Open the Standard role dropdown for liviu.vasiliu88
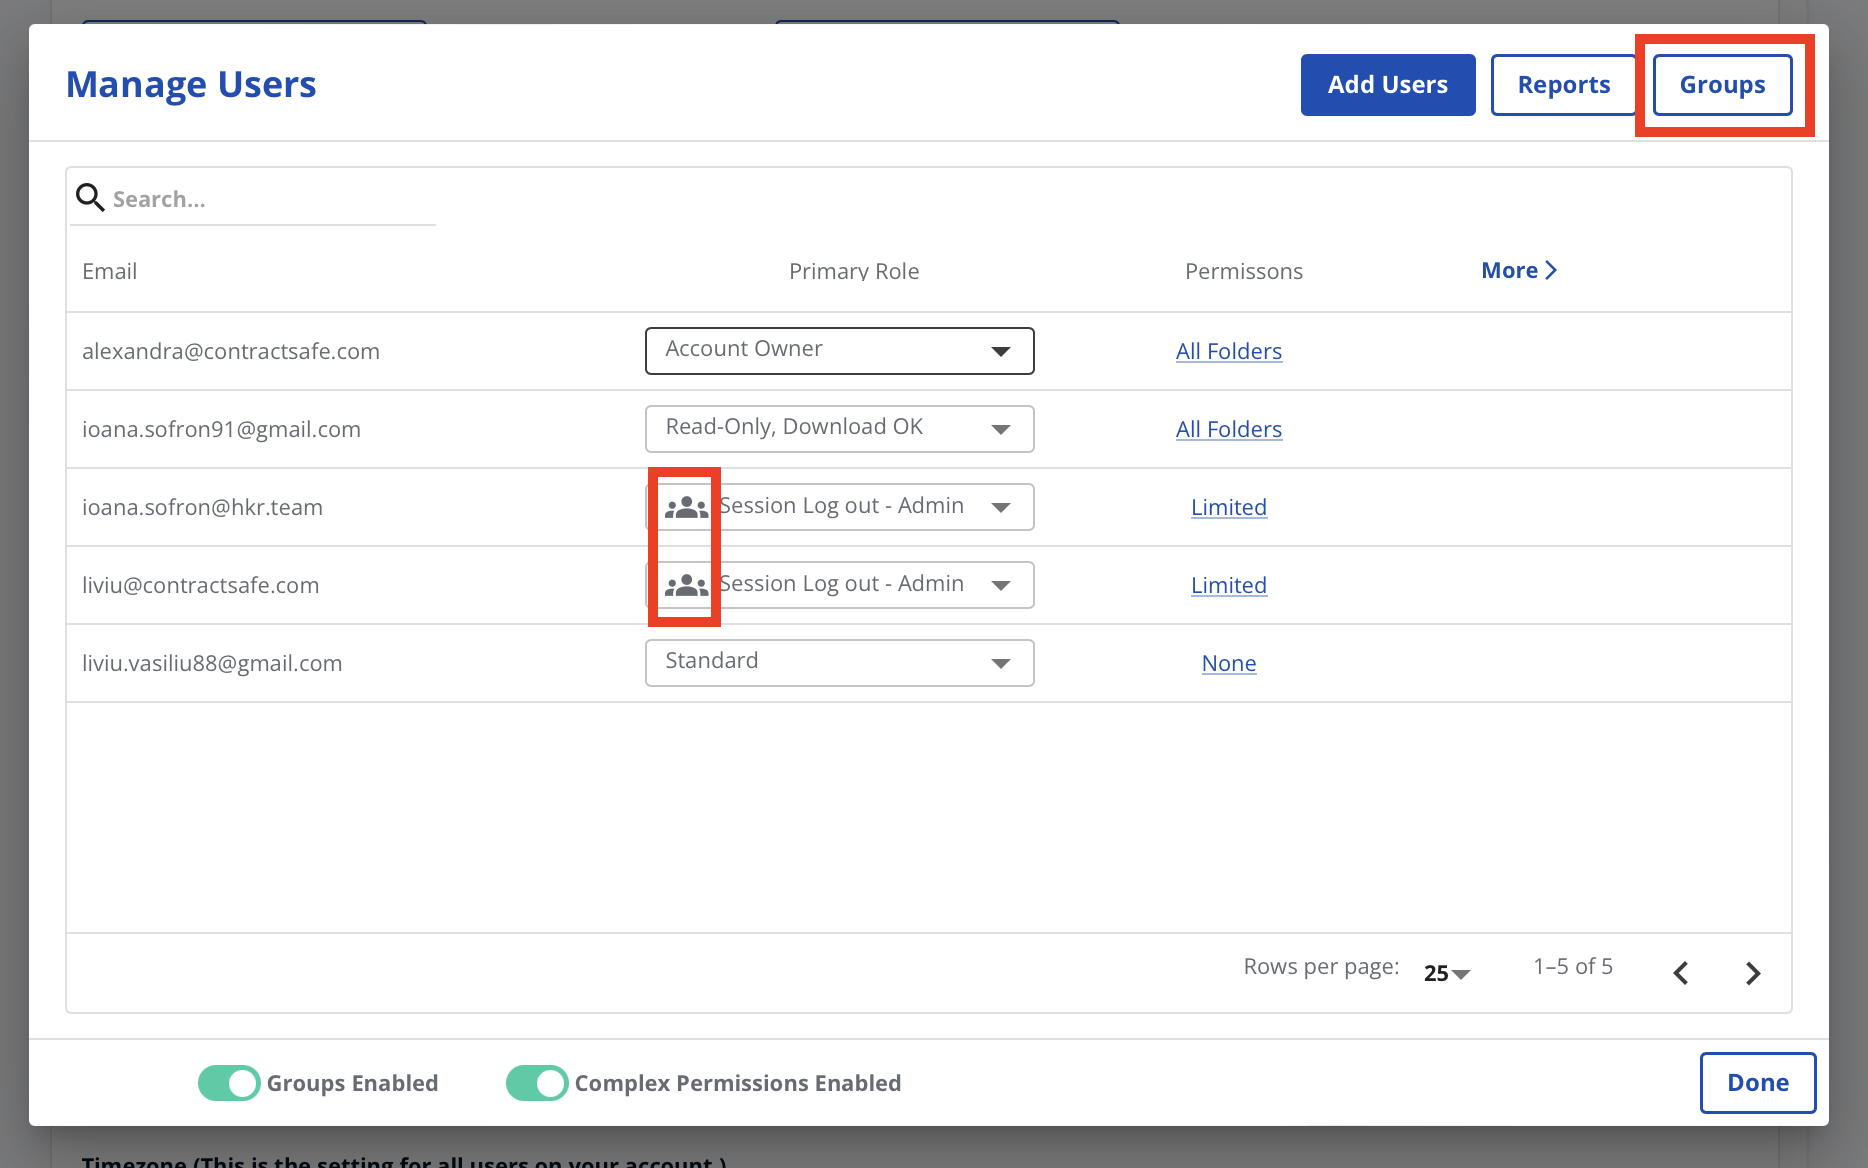Viewport: 1868px width, 1168px height. (x=1001, y=662)
